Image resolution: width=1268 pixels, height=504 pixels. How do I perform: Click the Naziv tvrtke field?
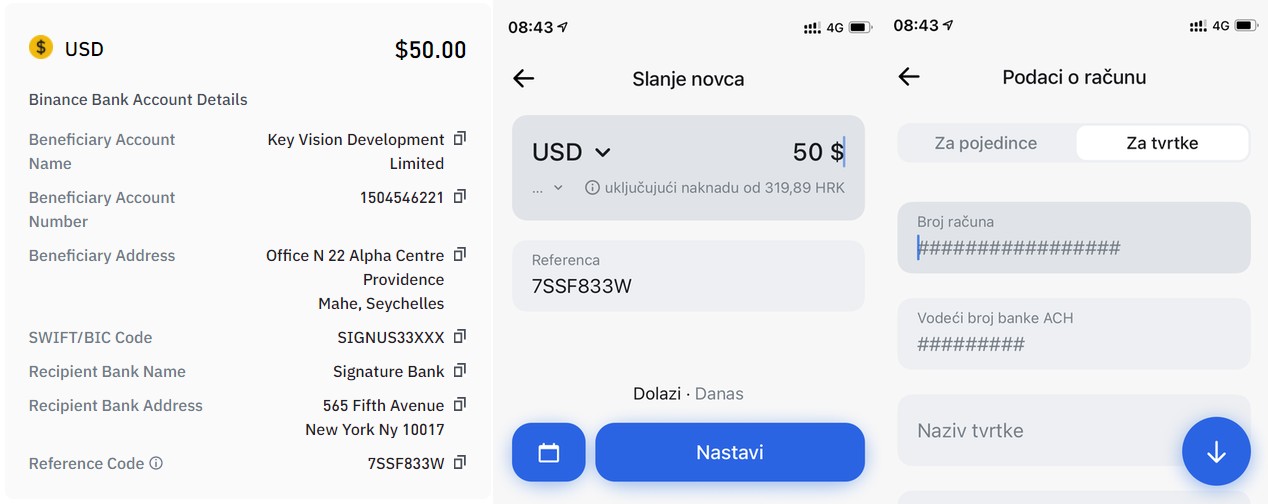(x=1040, y=431)
